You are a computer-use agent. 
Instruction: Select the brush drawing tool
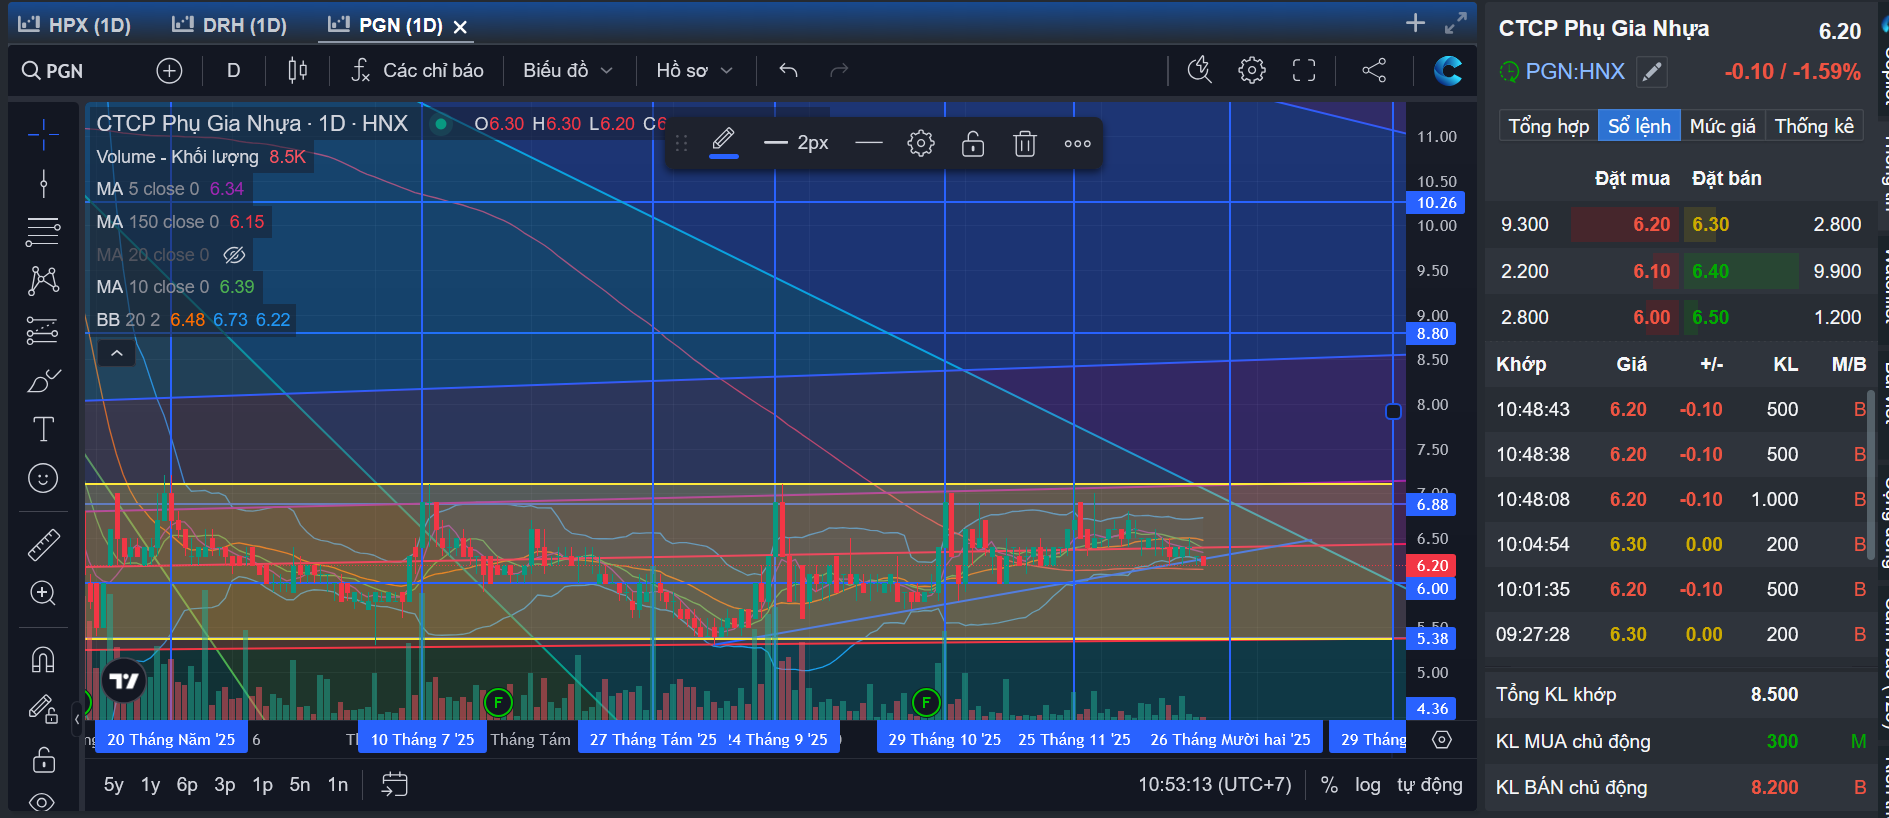click(43, 380)
